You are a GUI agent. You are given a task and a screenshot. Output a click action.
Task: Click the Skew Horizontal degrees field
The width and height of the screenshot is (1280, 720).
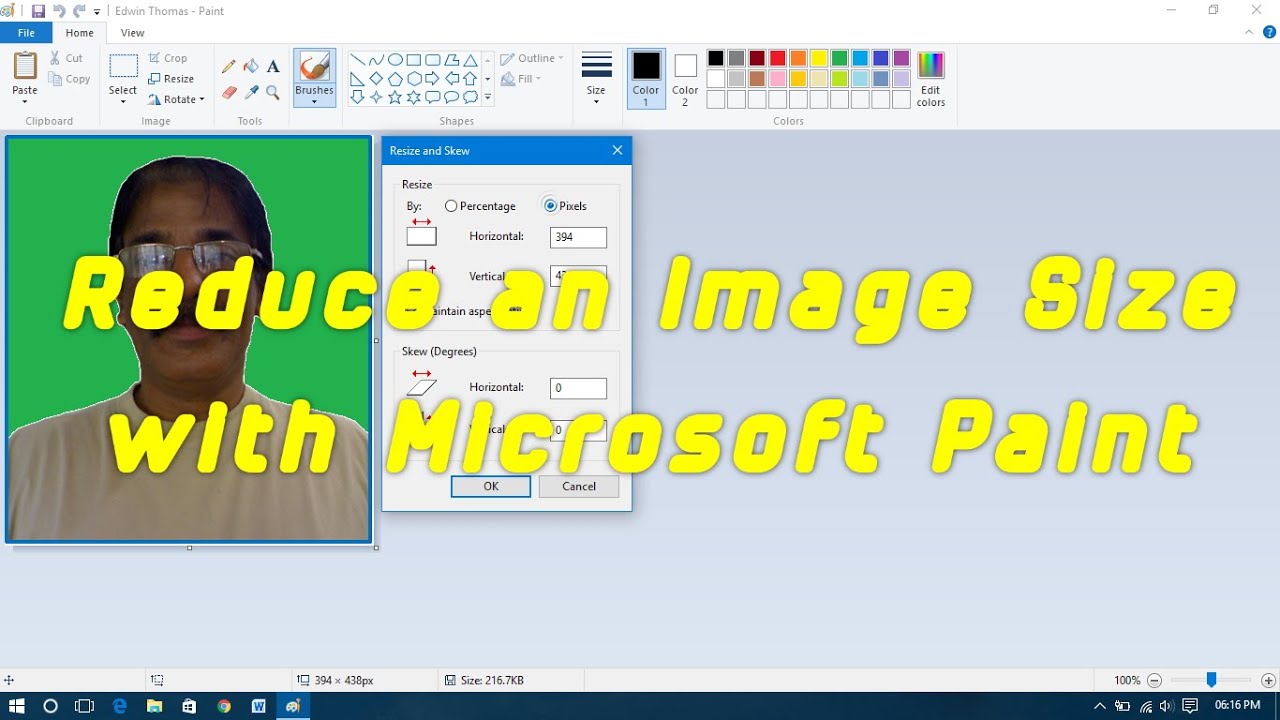[578, 388]
